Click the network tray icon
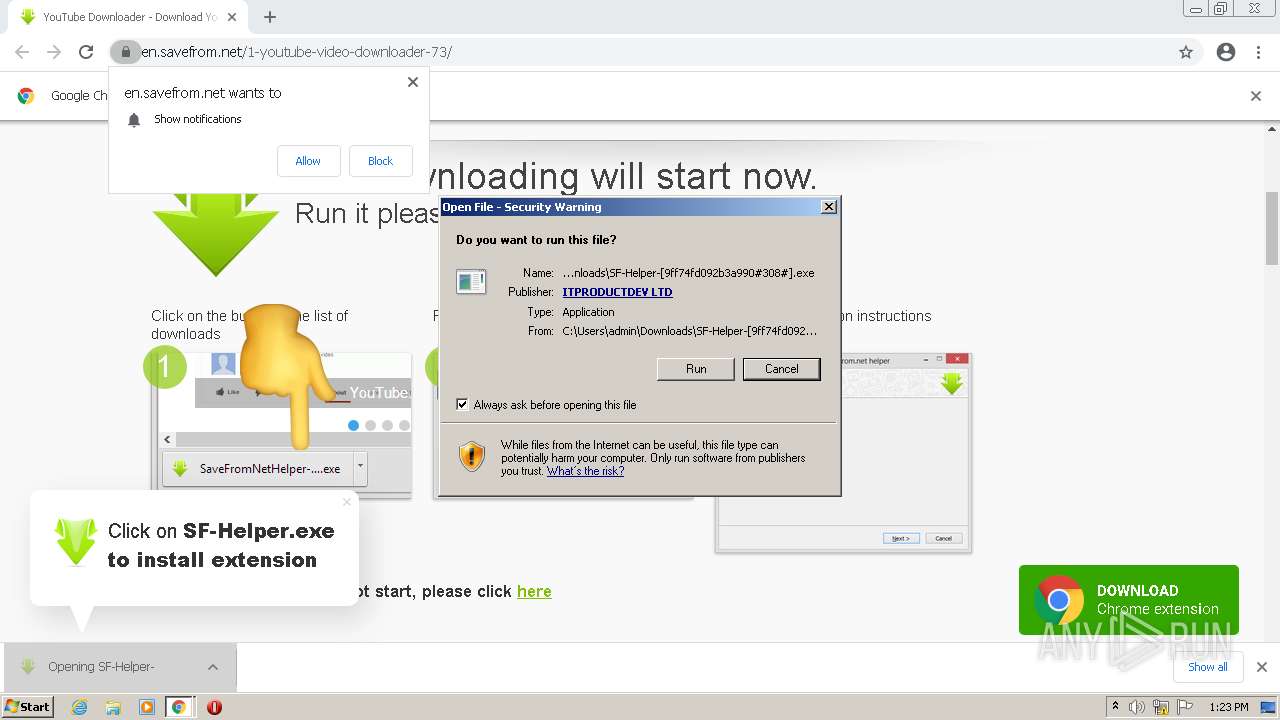The height and width of the screenshot is (720, 1280). tap(1161, 707)
